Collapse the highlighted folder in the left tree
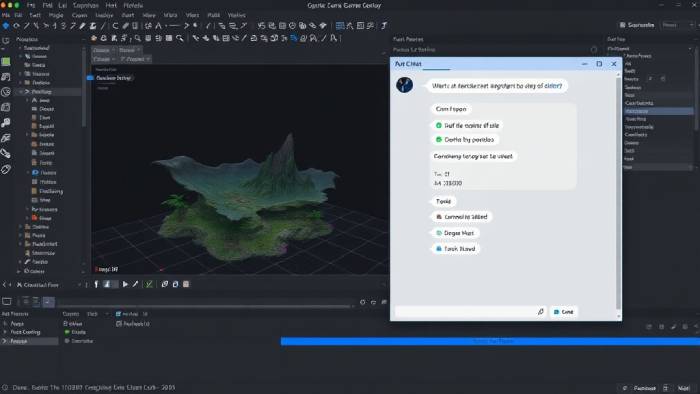 point(21,91)
